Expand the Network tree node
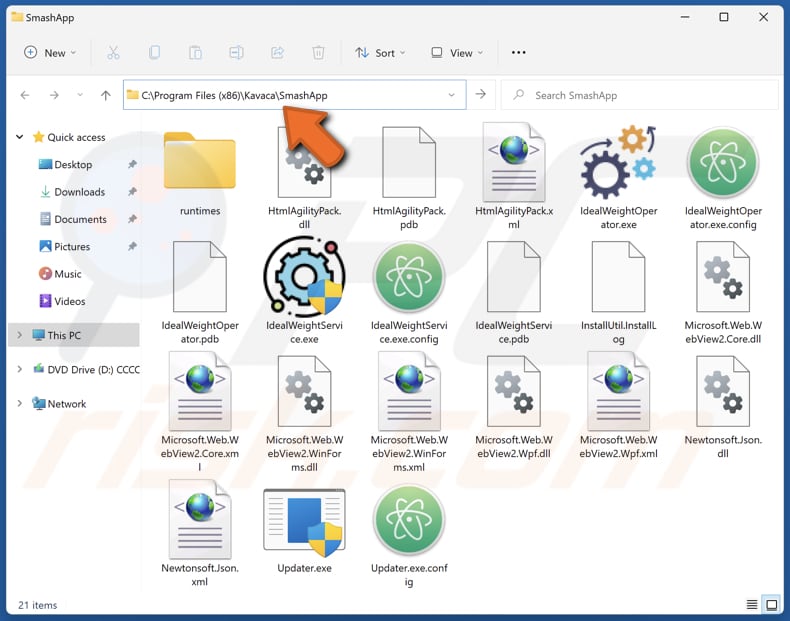Screen dimensions: 790x621 [x=19, y=404]
